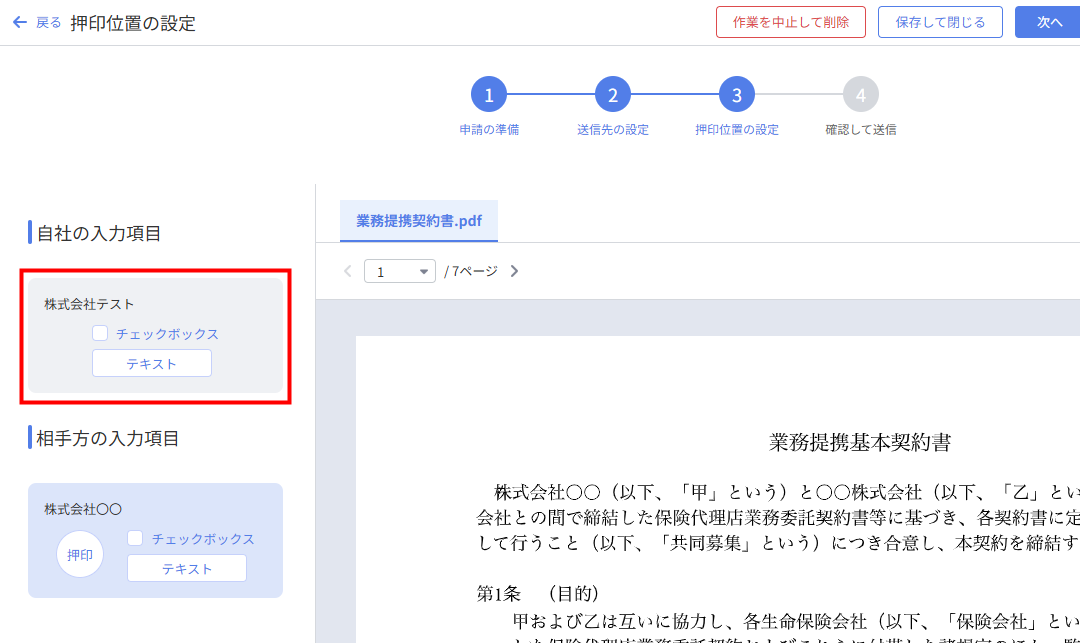Add テキスト field for 株式会社〇〇
This screenshot has width=1080, height=643.
pos(187,568)
